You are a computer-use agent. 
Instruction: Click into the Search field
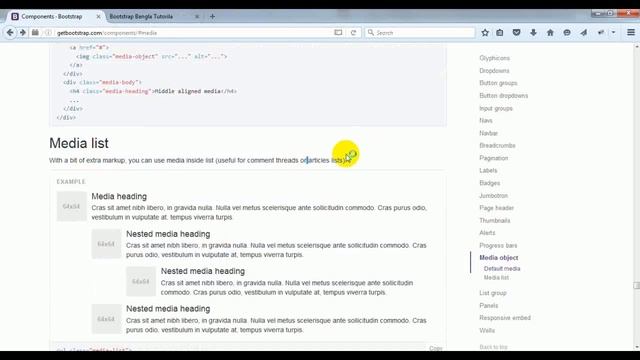(420, 33)
